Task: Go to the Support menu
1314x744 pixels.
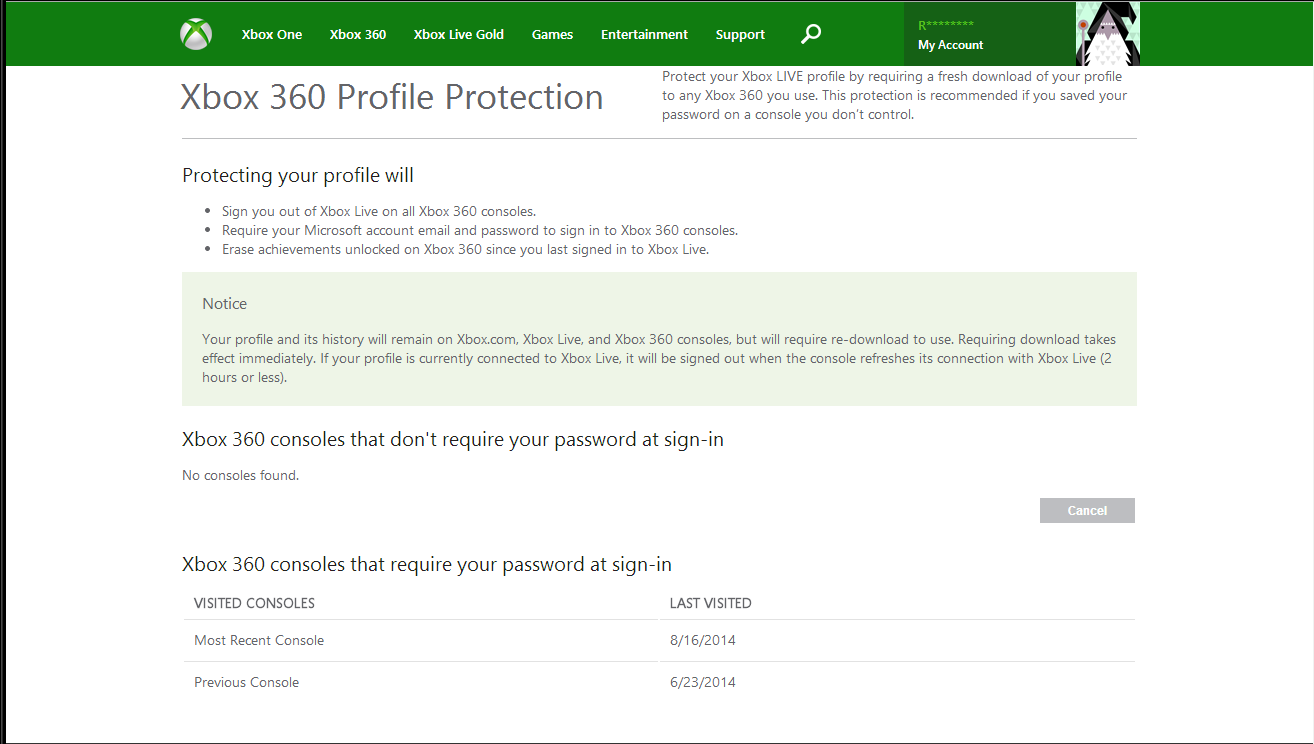Action: coord(740,34)
